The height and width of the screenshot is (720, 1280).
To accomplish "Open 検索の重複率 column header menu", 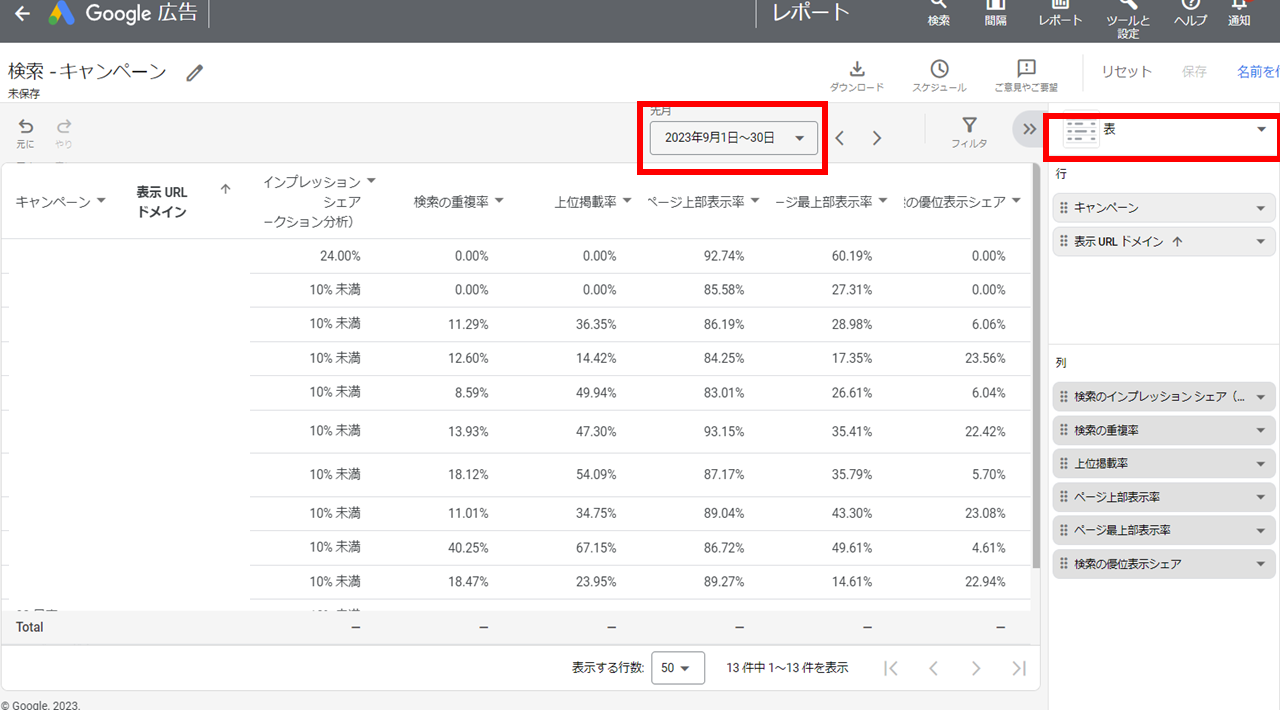I will point(499,201).
